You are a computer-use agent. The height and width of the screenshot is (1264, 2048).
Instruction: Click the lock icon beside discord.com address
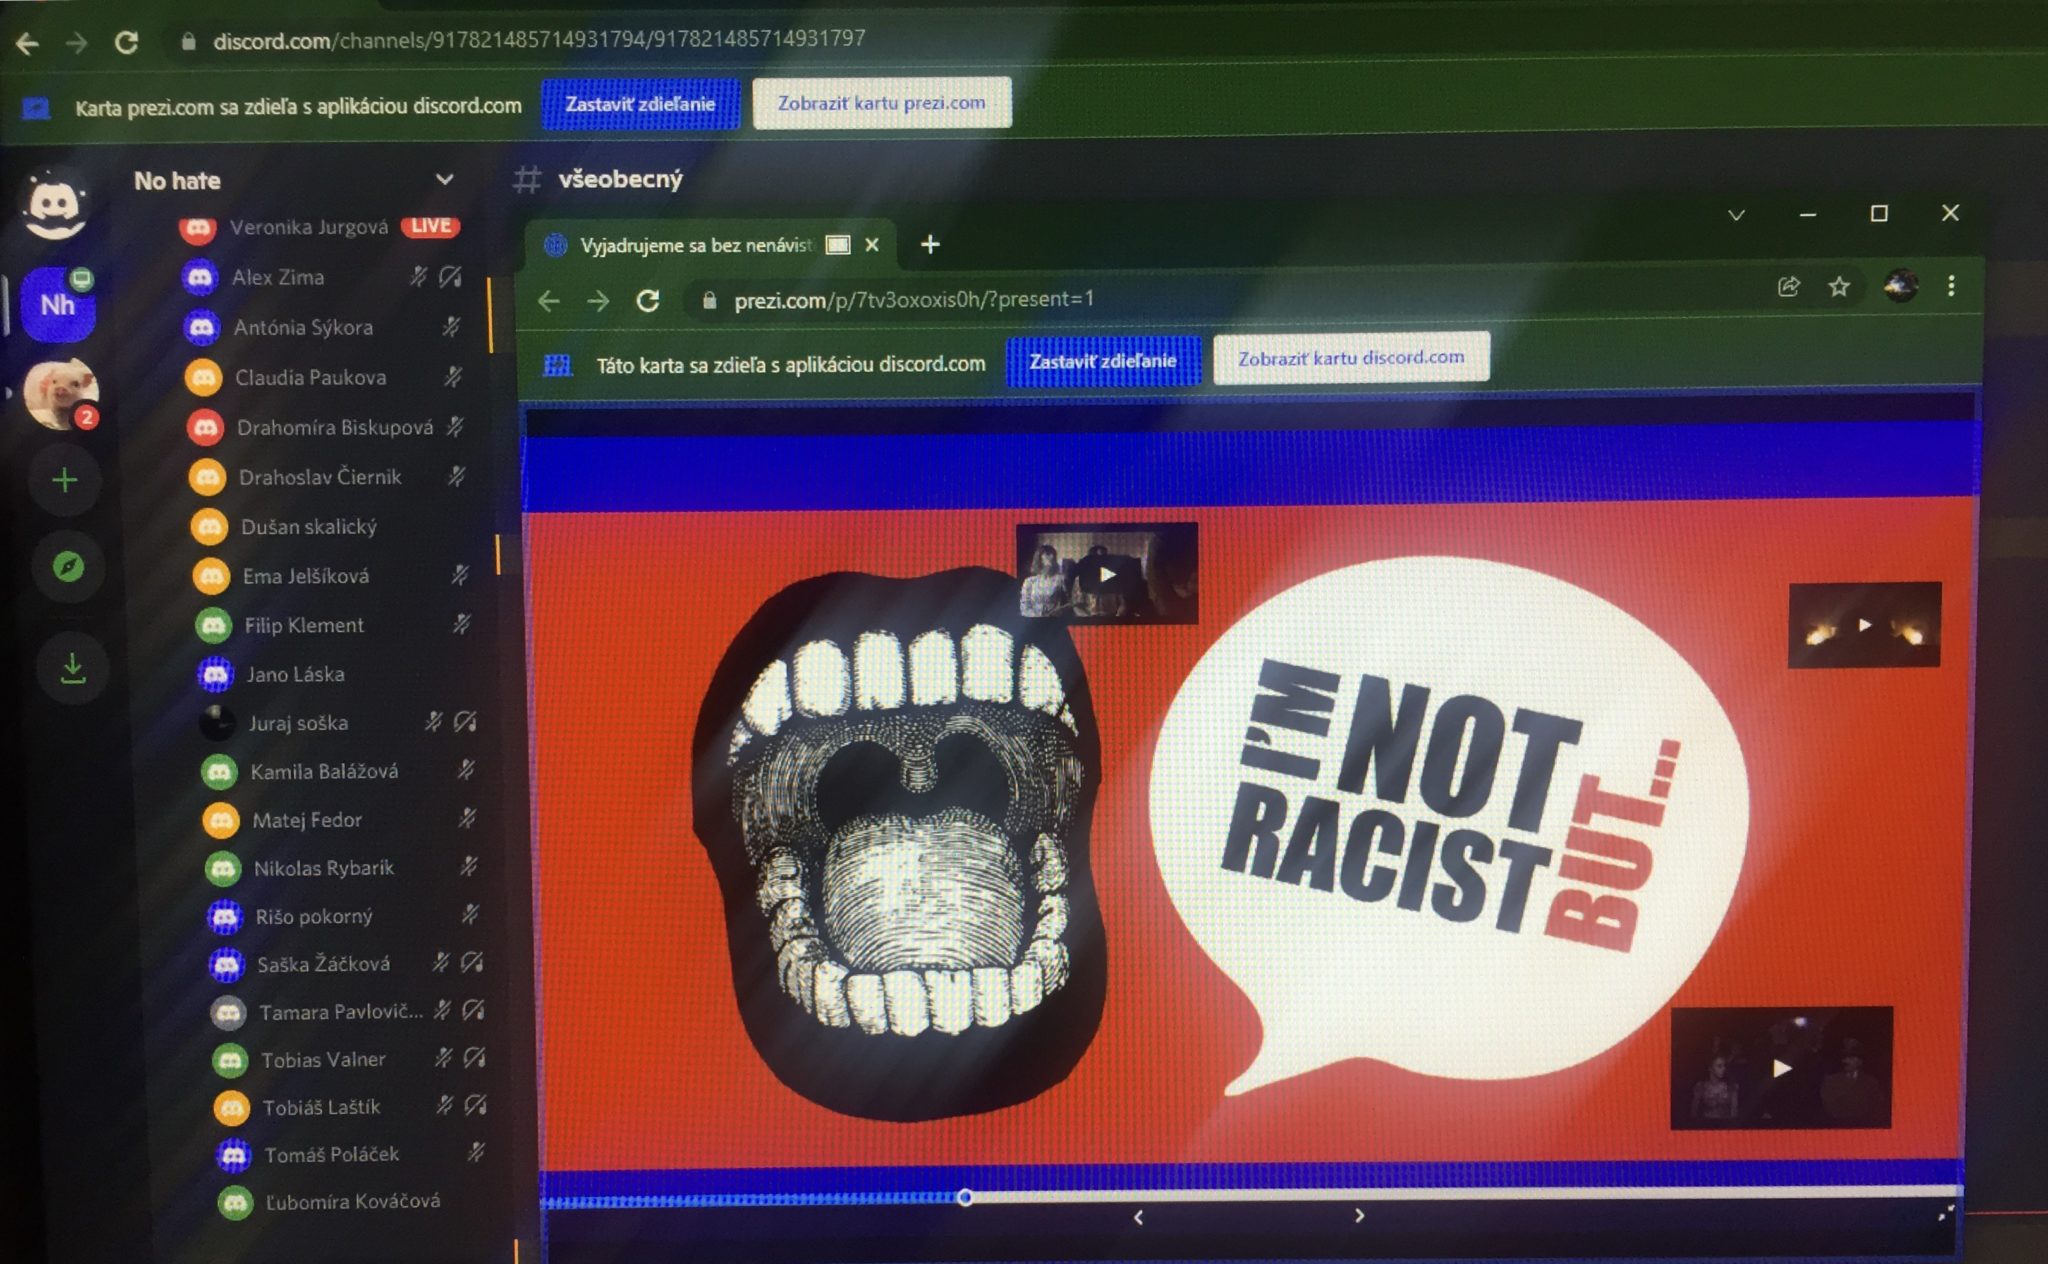pos(187,42)
